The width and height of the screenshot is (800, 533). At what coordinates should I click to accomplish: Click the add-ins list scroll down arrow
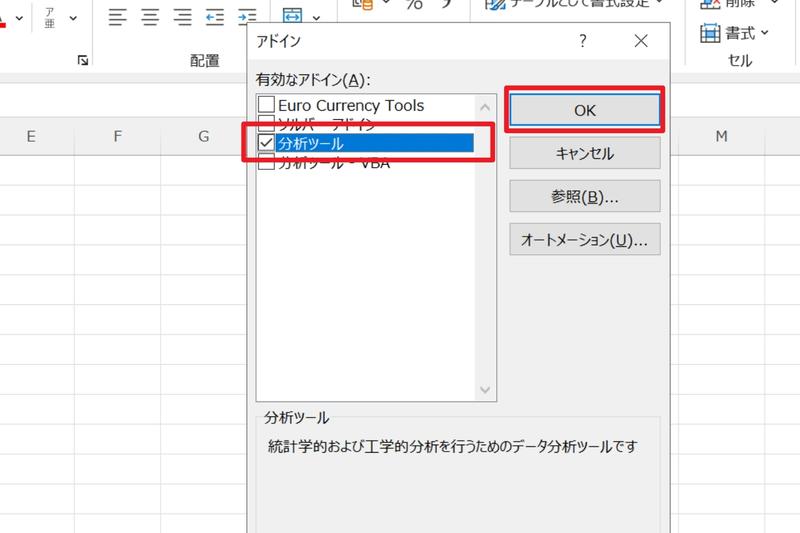[485, 390]
